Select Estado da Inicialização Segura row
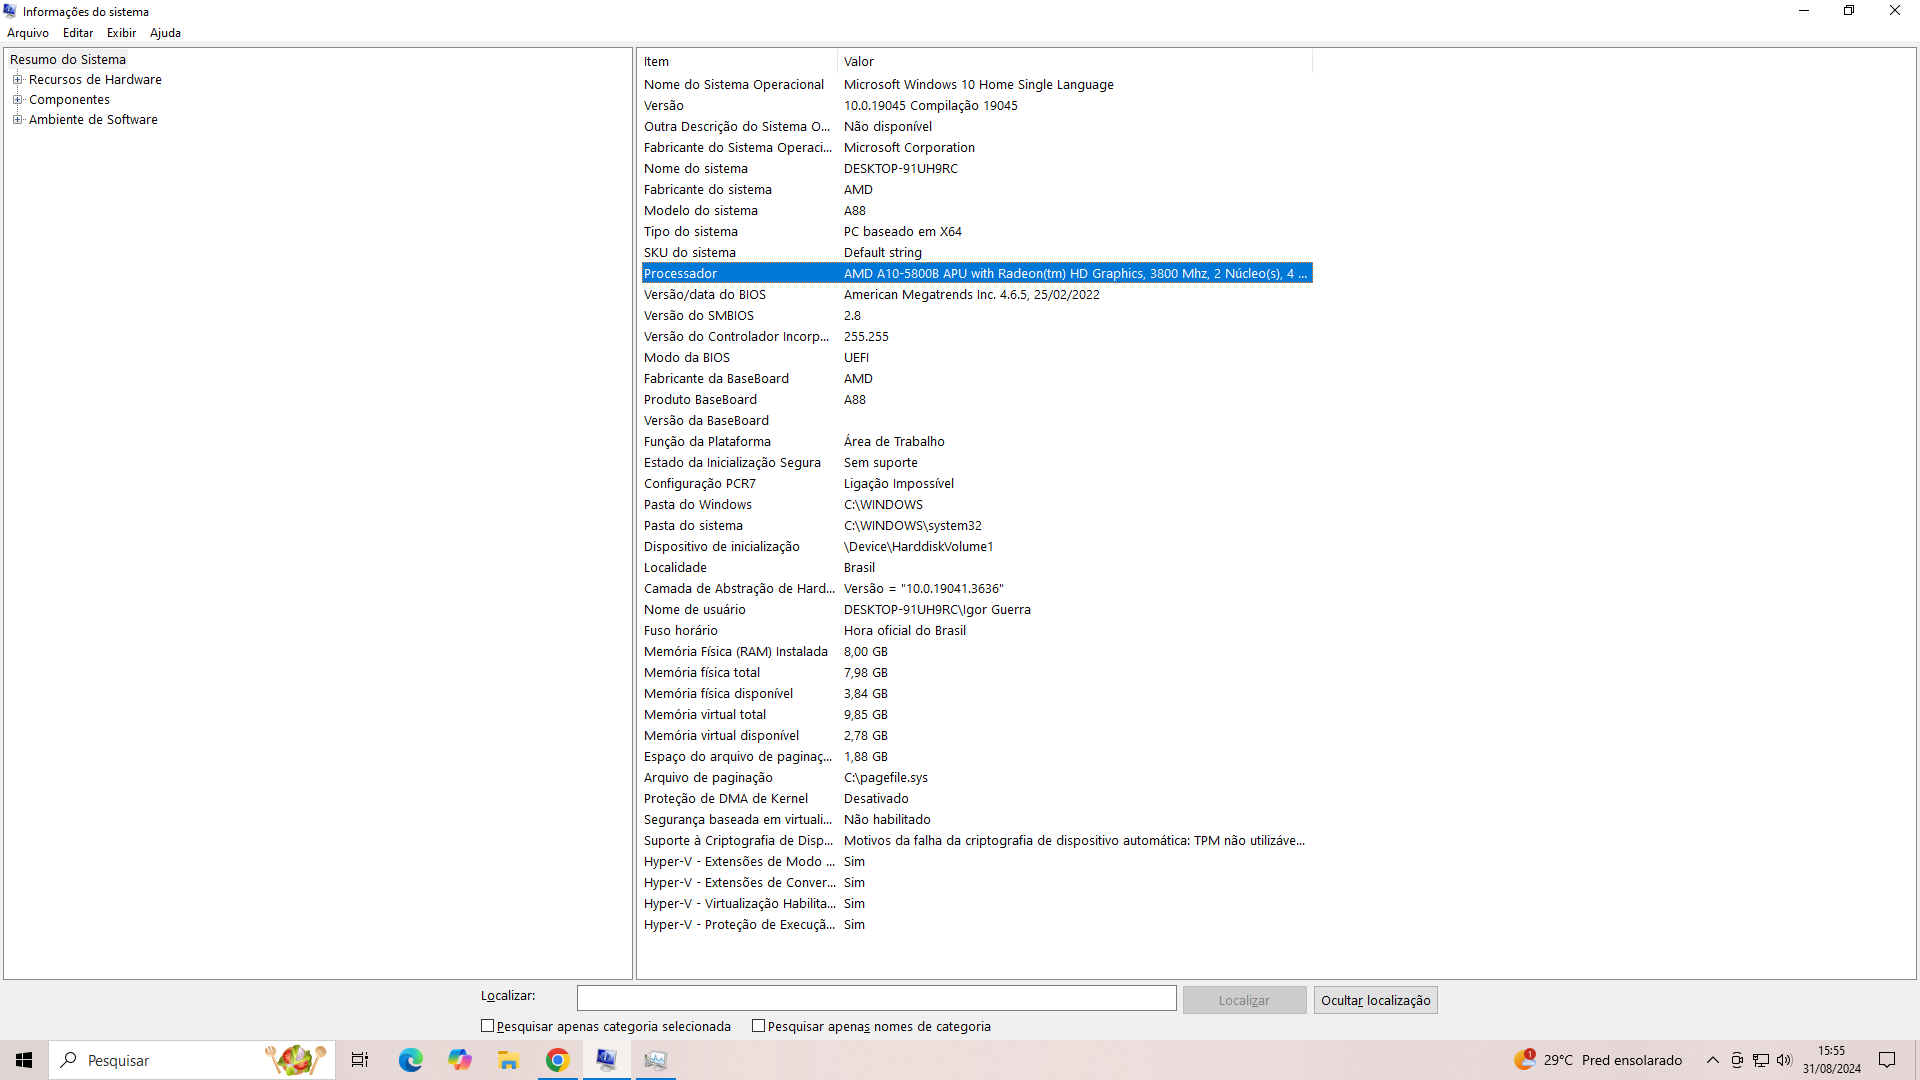 pos(976,463)
